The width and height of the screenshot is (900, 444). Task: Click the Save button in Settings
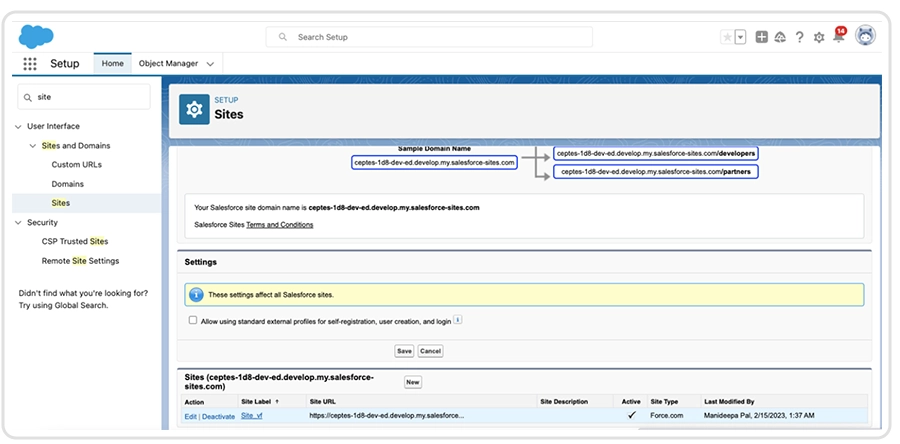(404, 351)
